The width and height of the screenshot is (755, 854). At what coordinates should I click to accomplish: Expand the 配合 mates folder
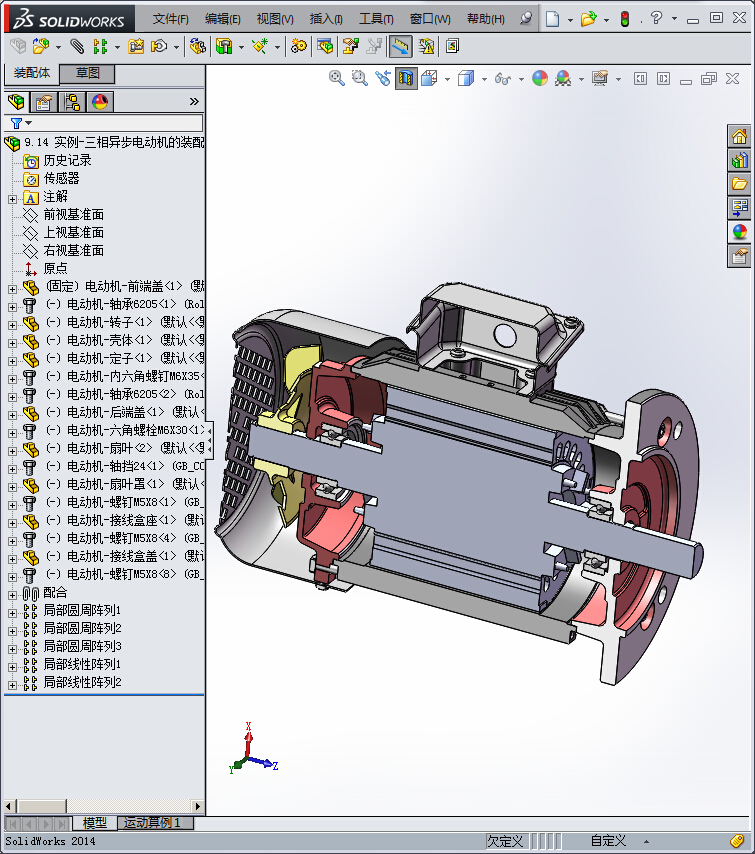click(12, 595)
